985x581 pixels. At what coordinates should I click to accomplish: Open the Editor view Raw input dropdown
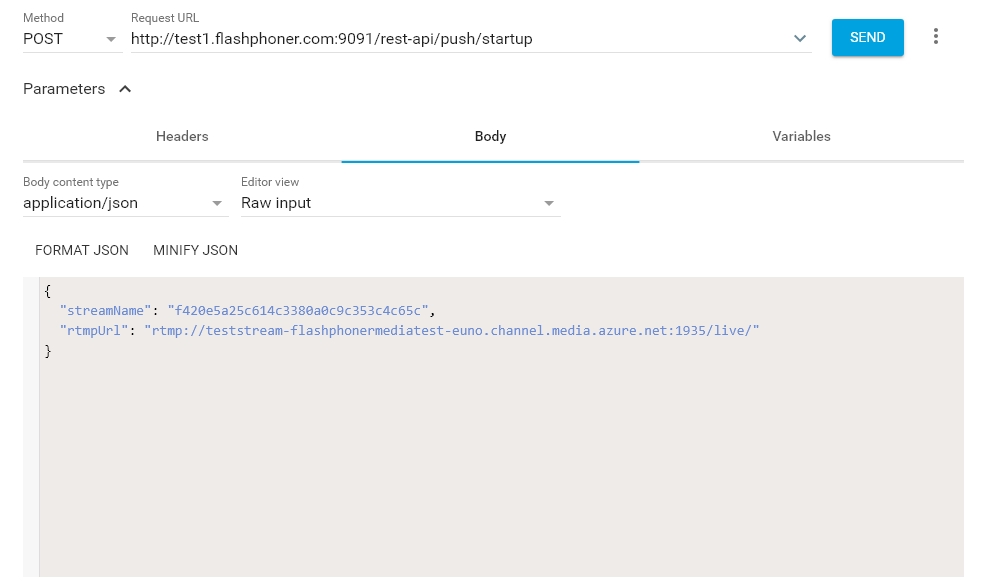397,203
